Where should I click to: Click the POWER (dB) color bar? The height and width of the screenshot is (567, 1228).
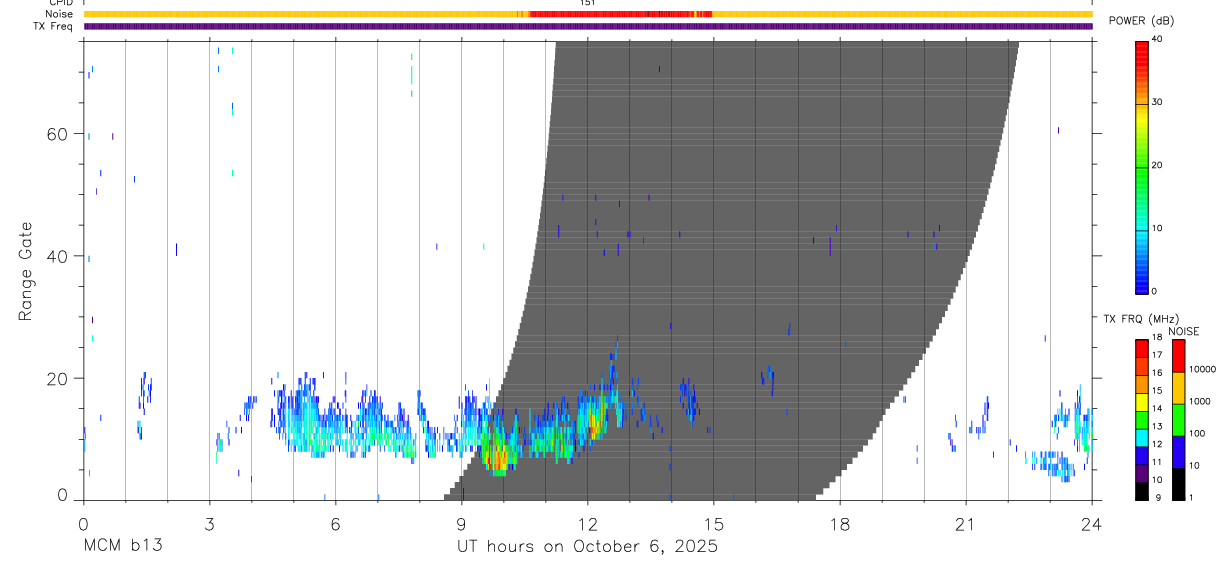click(x=1141, y=166)
